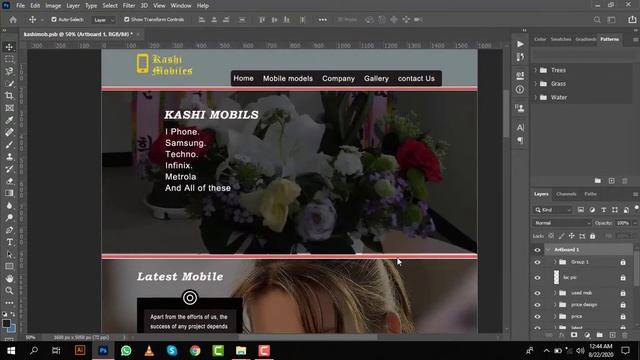
Task: Open the Search icon in options bar
Action: click(597, 20)
